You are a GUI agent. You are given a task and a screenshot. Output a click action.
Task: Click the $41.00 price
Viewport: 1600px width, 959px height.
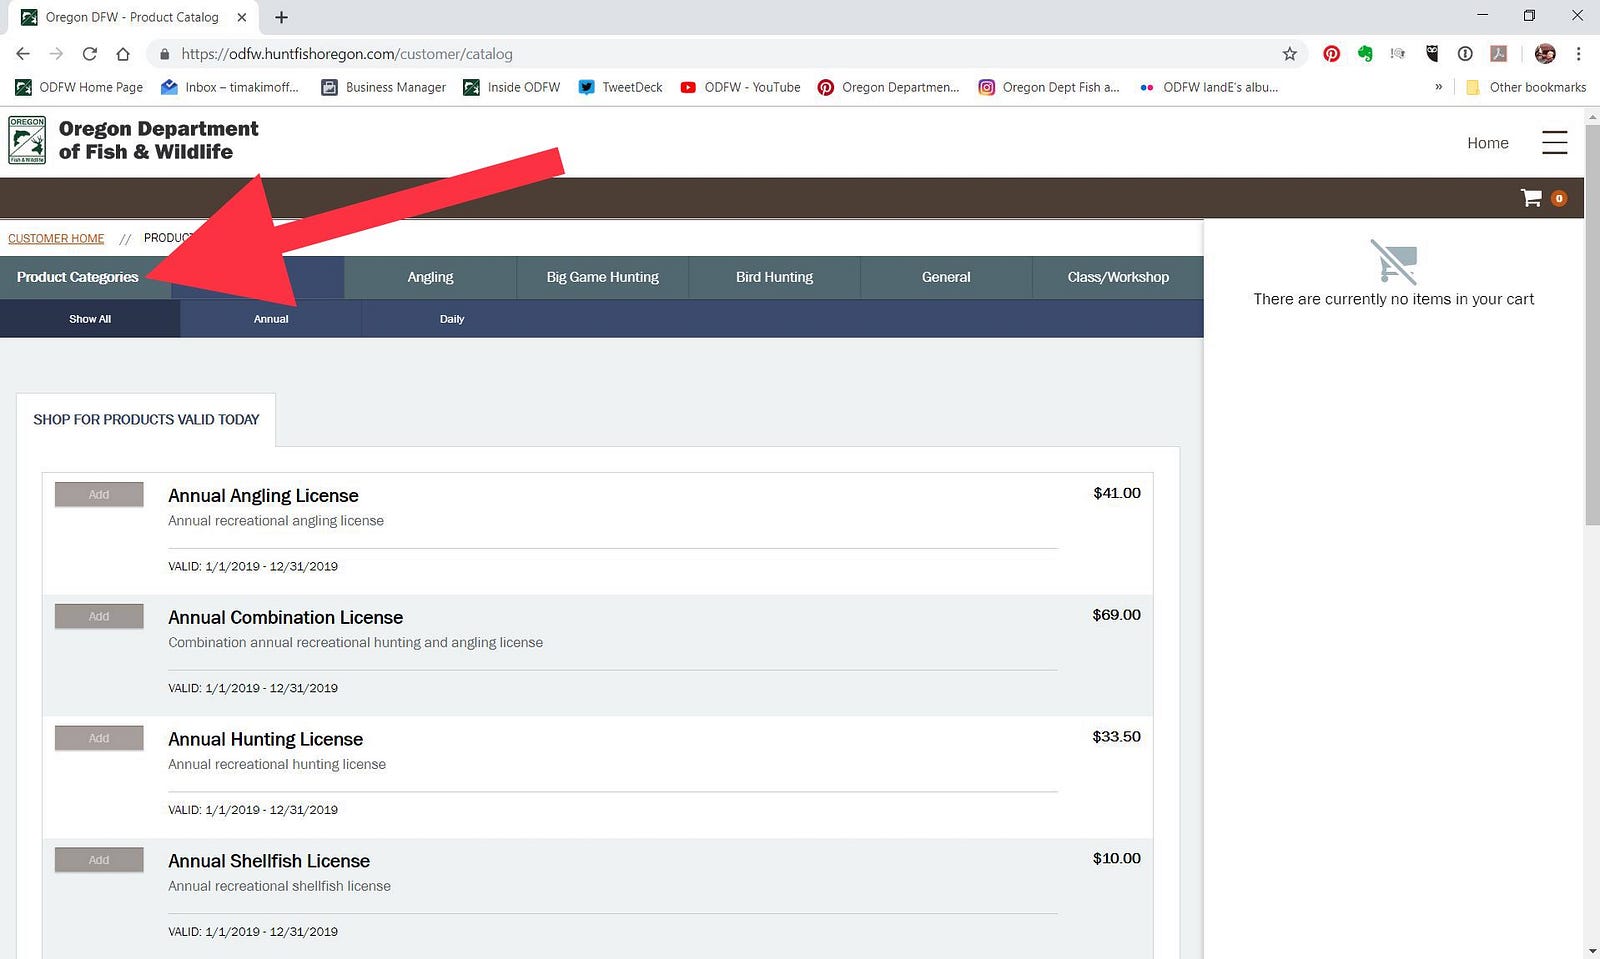[x=1117, y=493]
